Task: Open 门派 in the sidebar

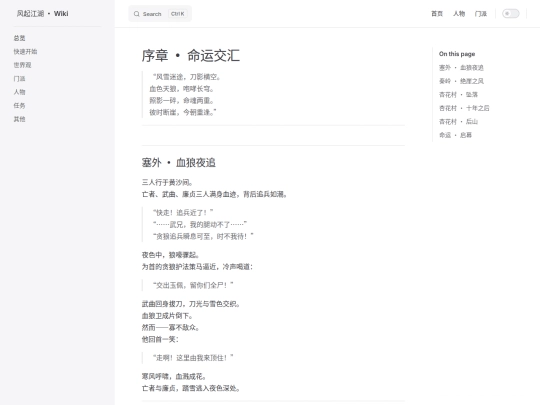Action: click(x=19, y=79)
